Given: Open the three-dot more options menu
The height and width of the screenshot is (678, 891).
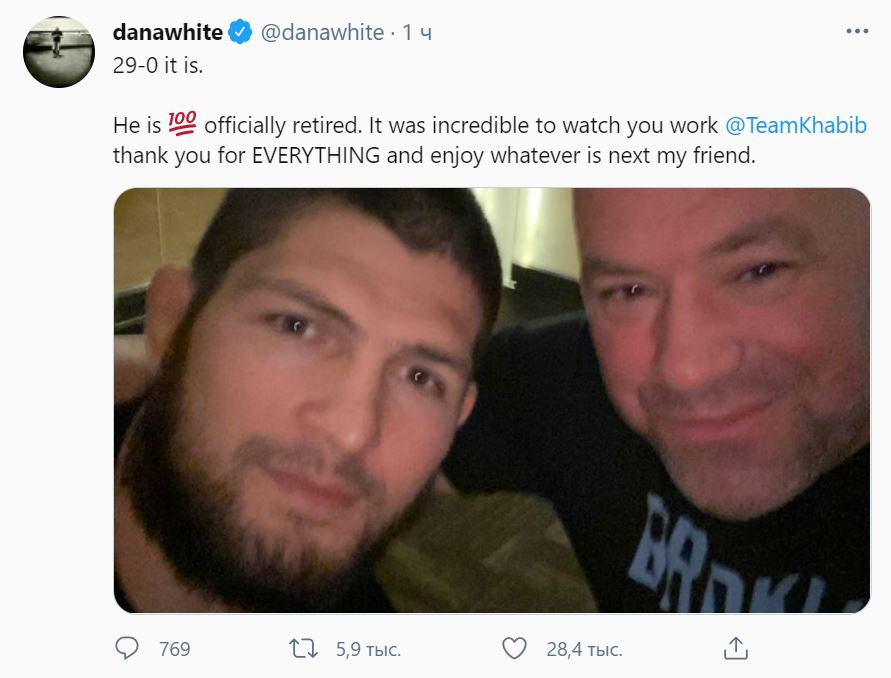Looking at the screenshot, I should point(857,32).
